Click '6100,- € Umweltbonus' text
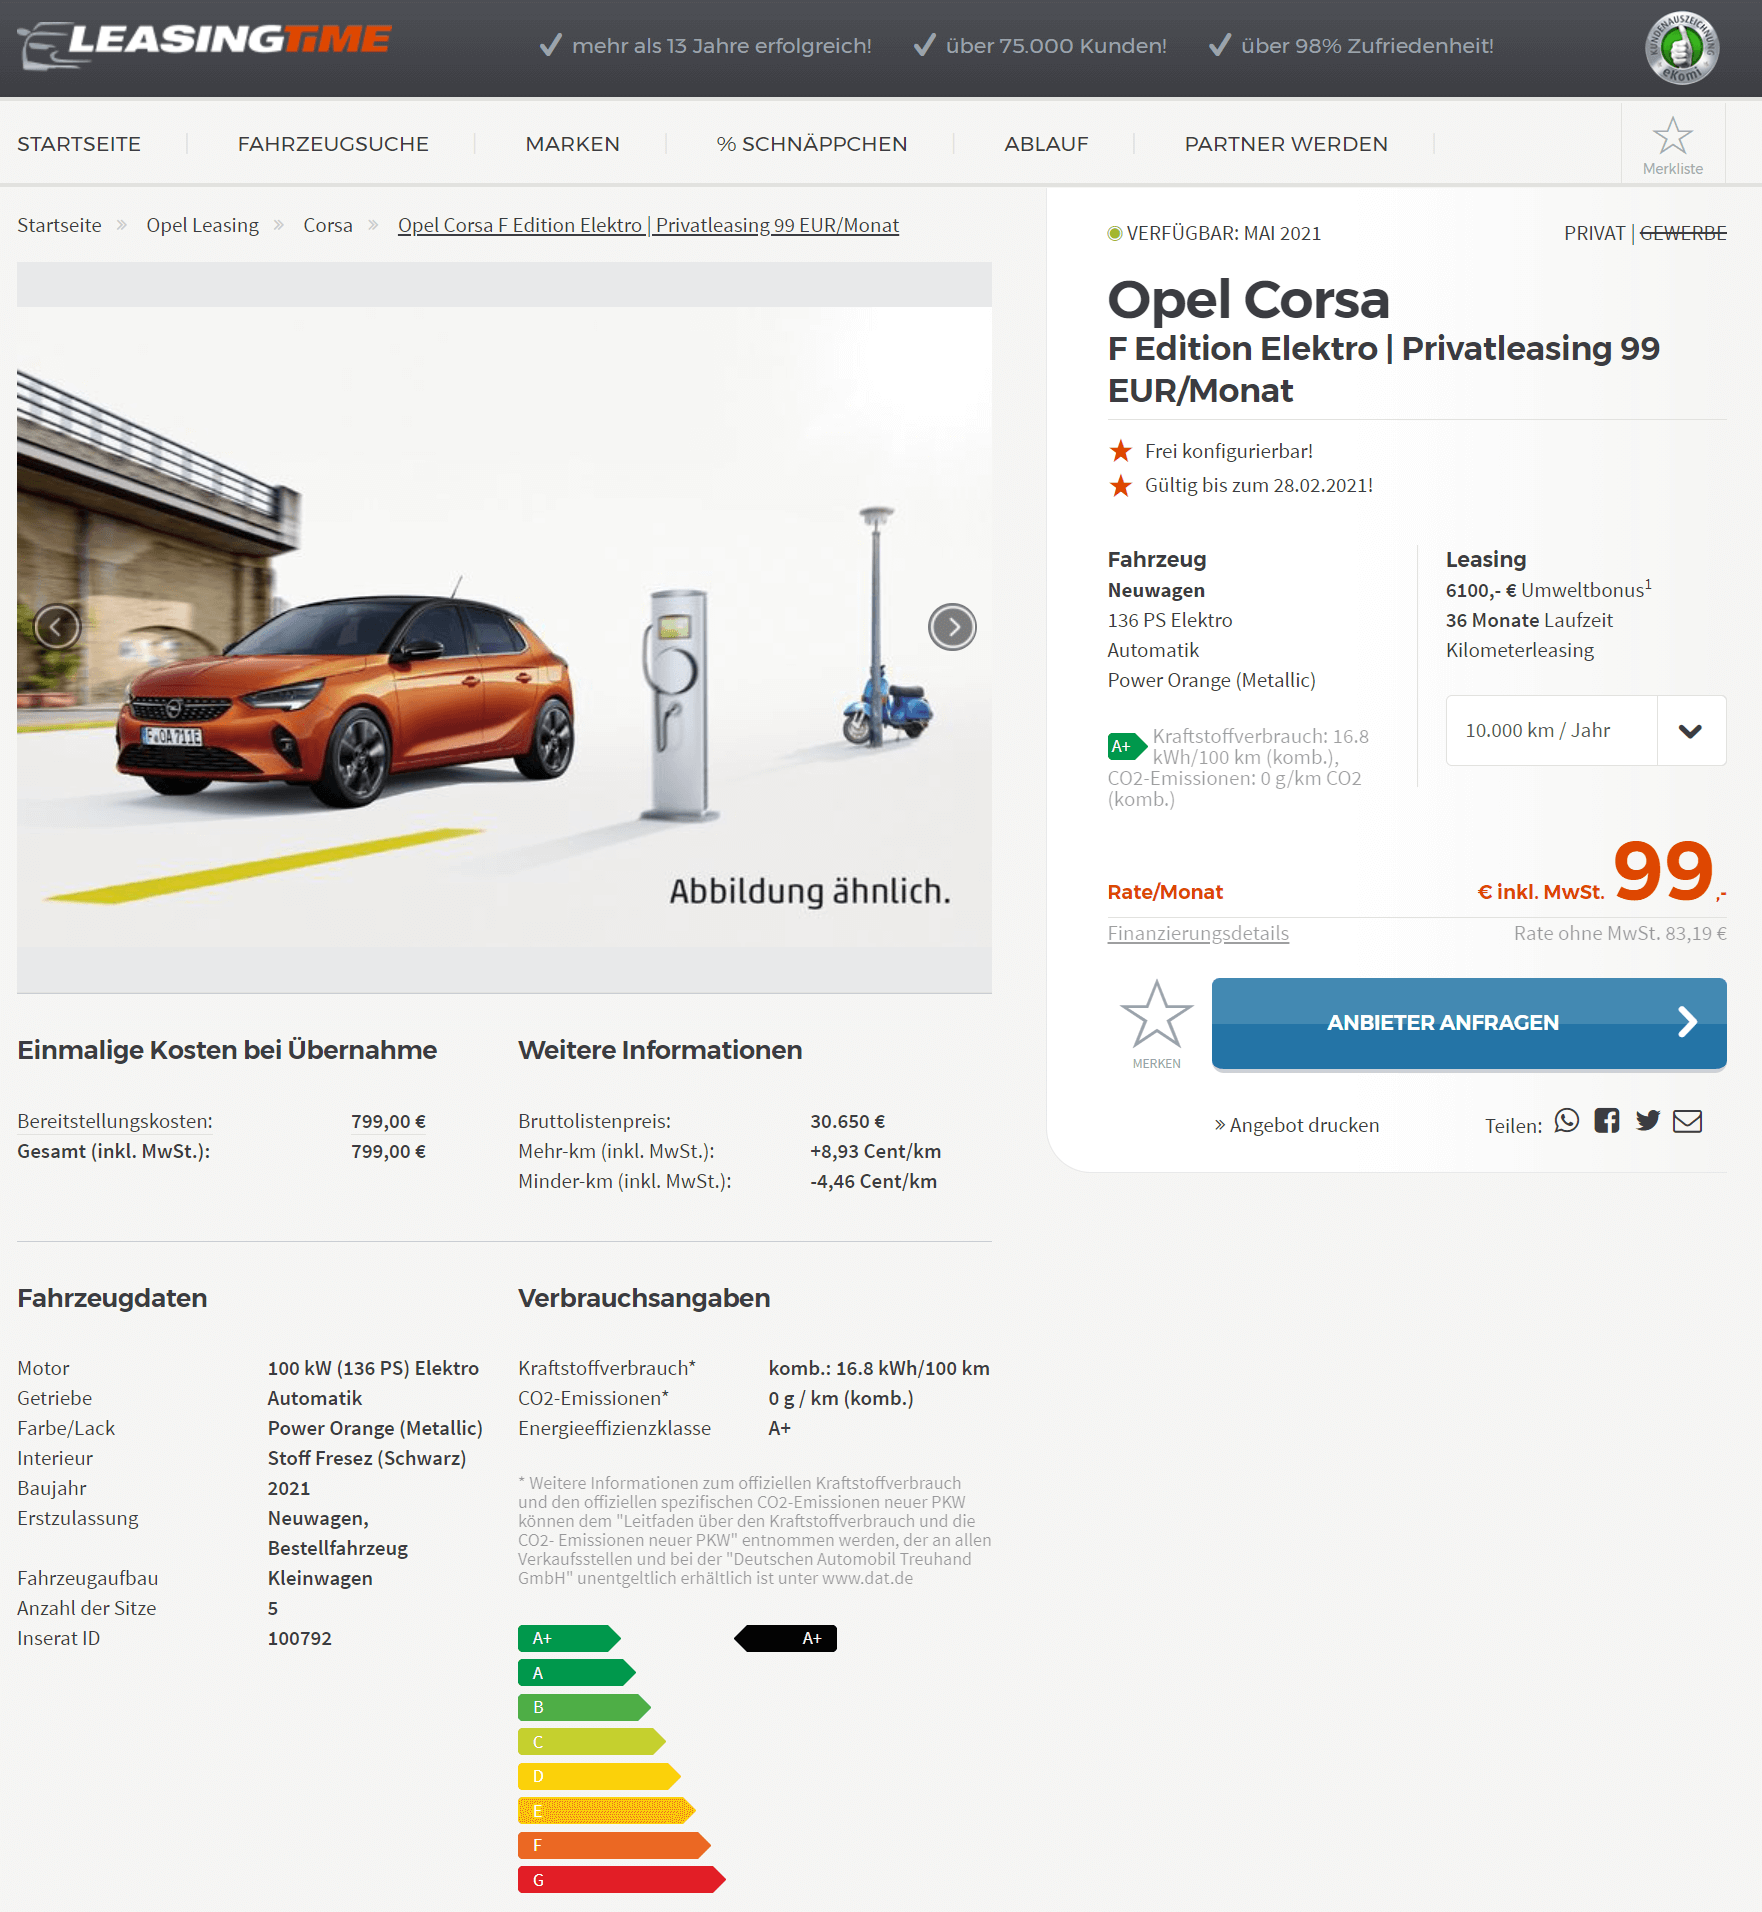 (x=1548, y=589)
